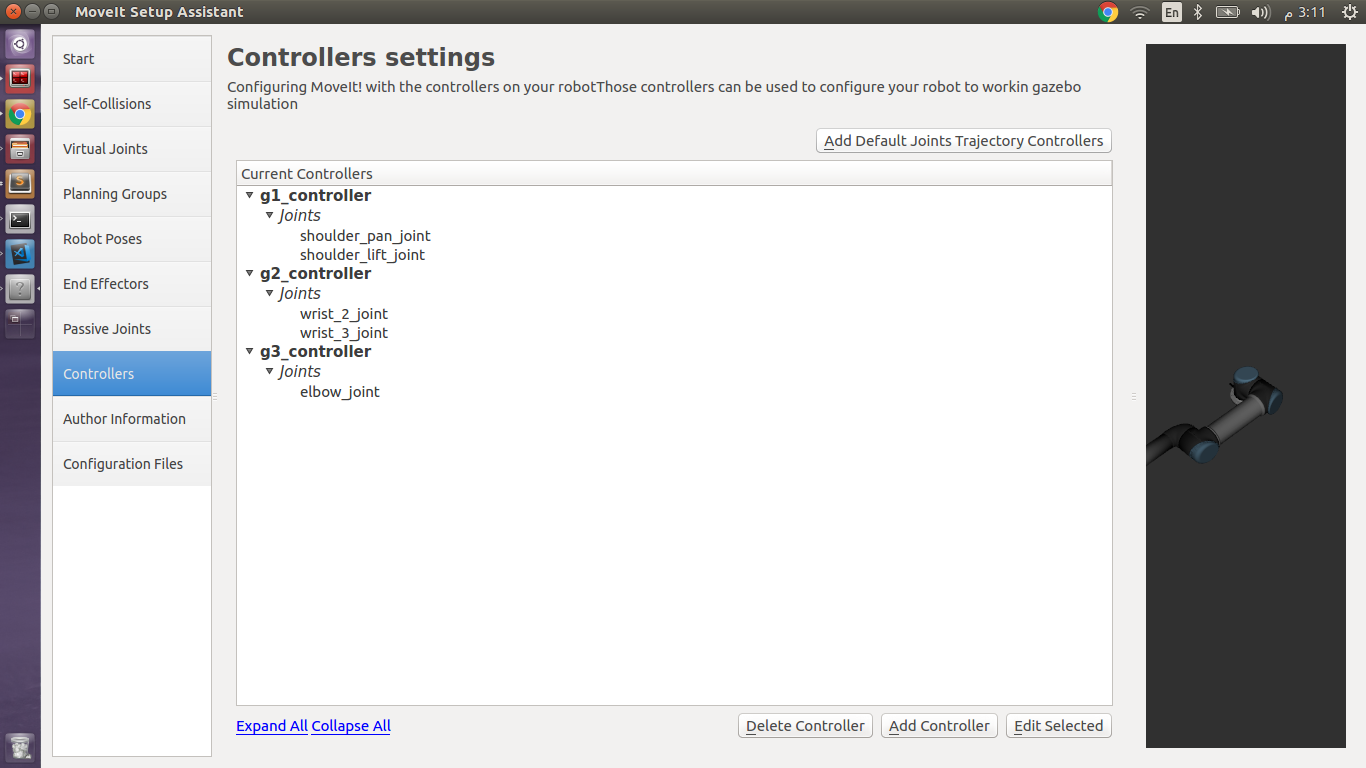The width and height of the screenshot is (1366, 768).
Task: Open the clock showing 3:11
Action: (x=1304, y=12)
